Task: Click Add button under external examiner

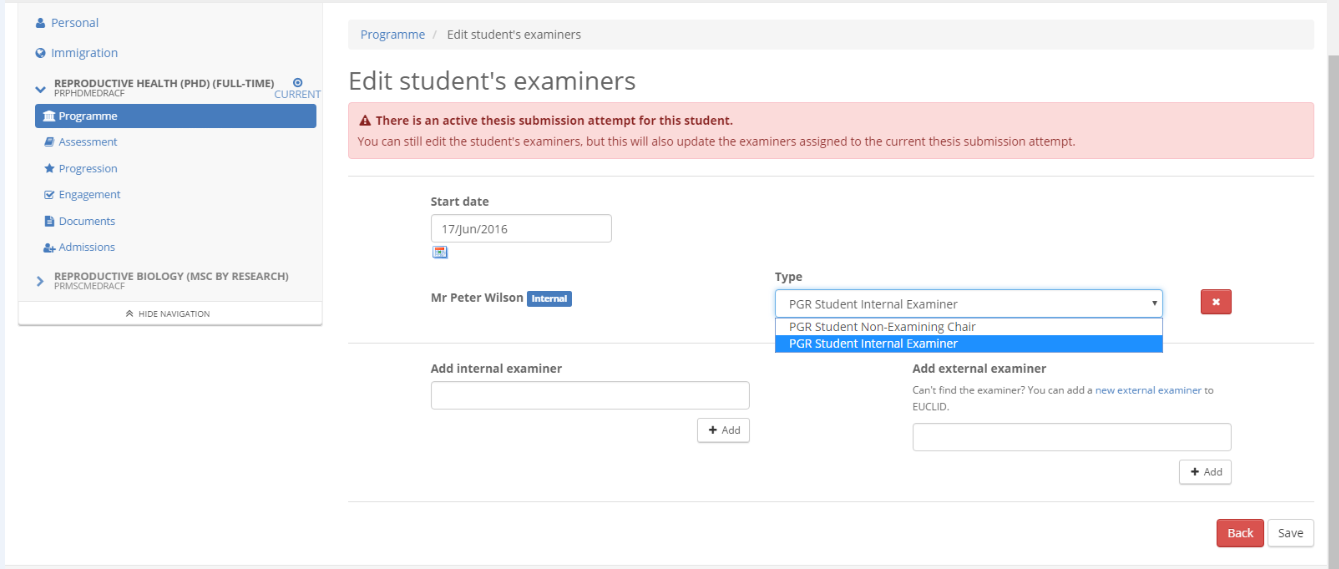Action: [x=1205, y=472]
